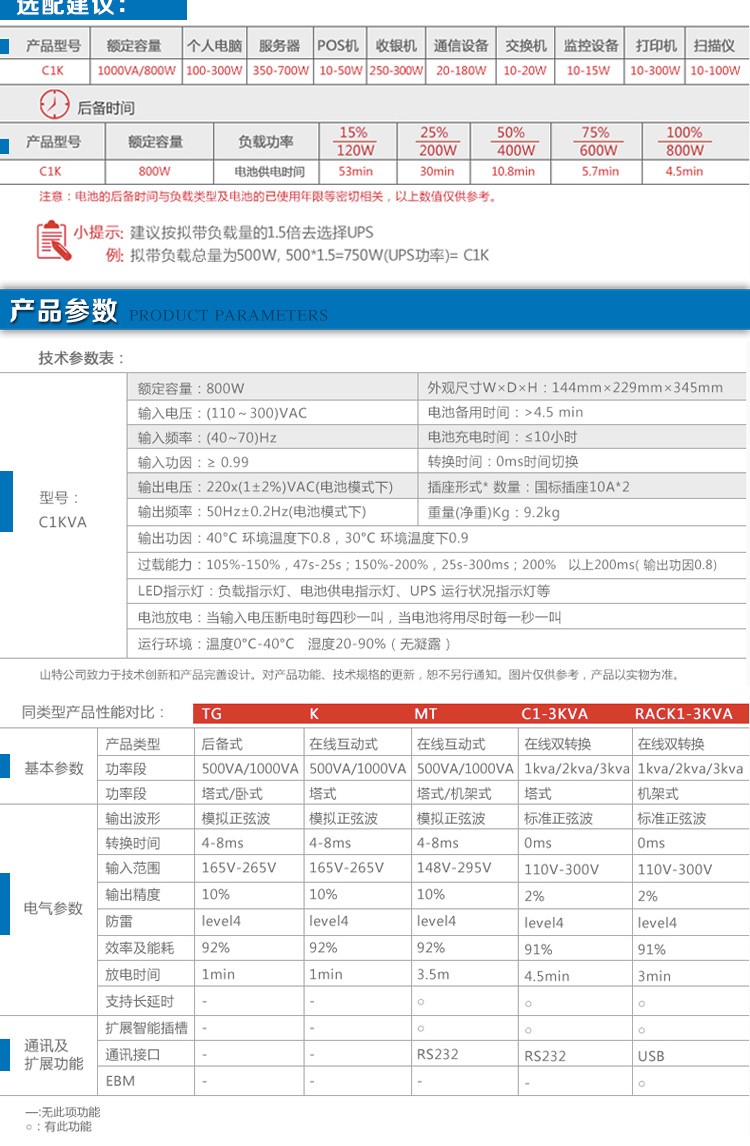
Task: Select the 10.8min backup time cell
Action: click(x=512, y=171)
